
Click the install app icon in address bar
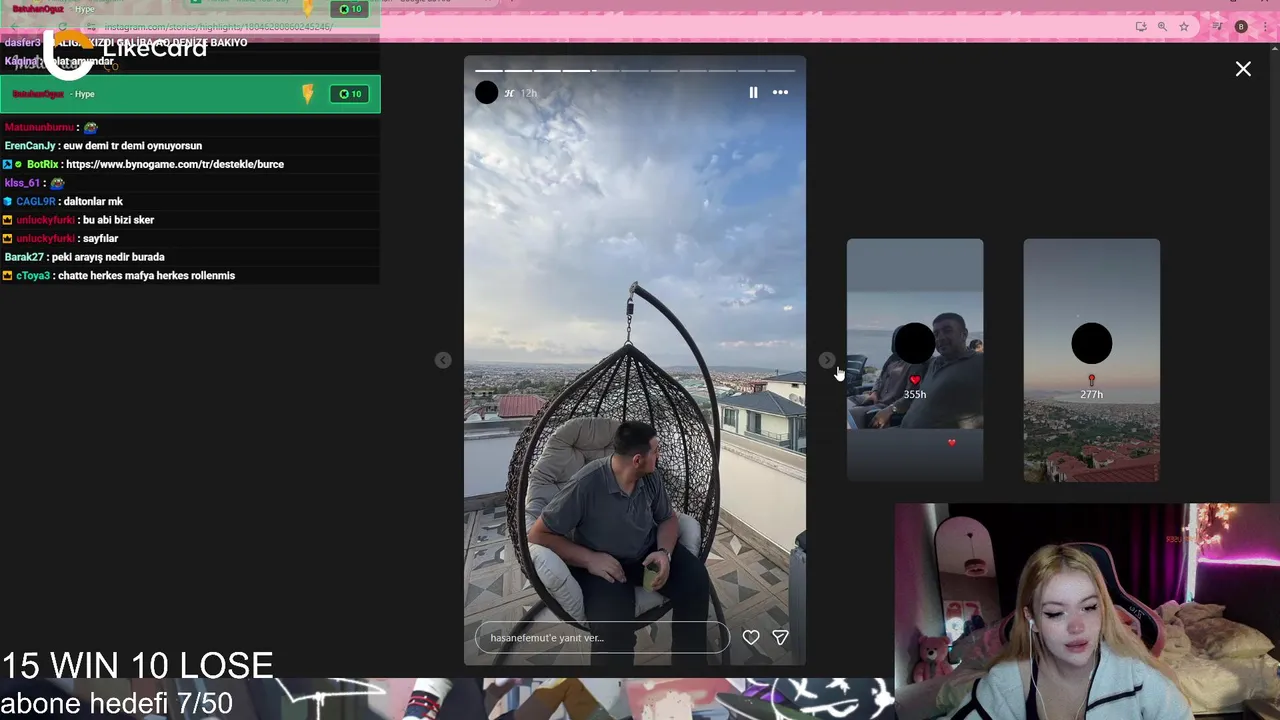click(1141, 27)
